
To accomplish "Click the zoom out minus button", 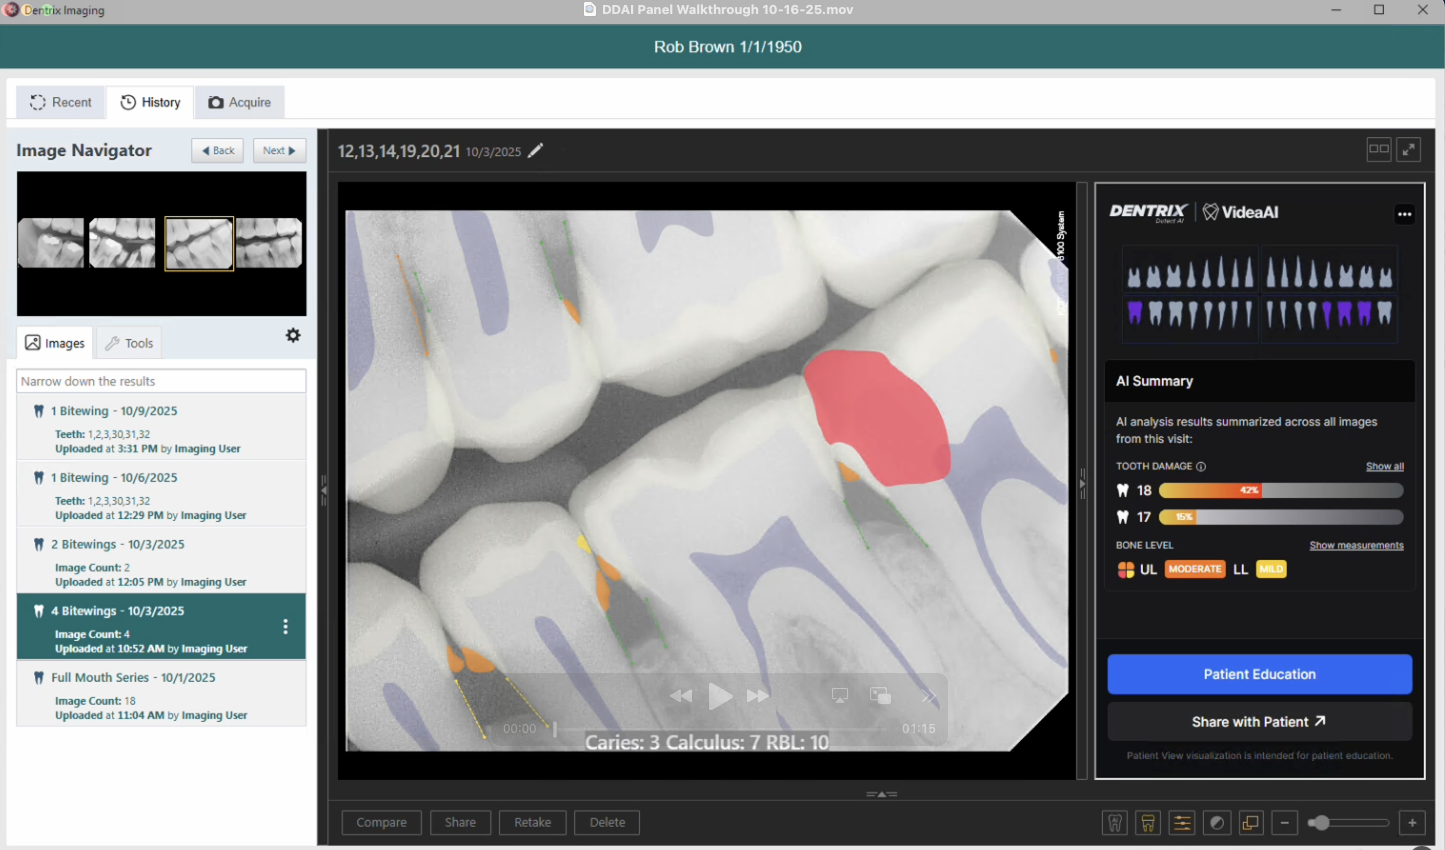I will [x=1285, y=823].
